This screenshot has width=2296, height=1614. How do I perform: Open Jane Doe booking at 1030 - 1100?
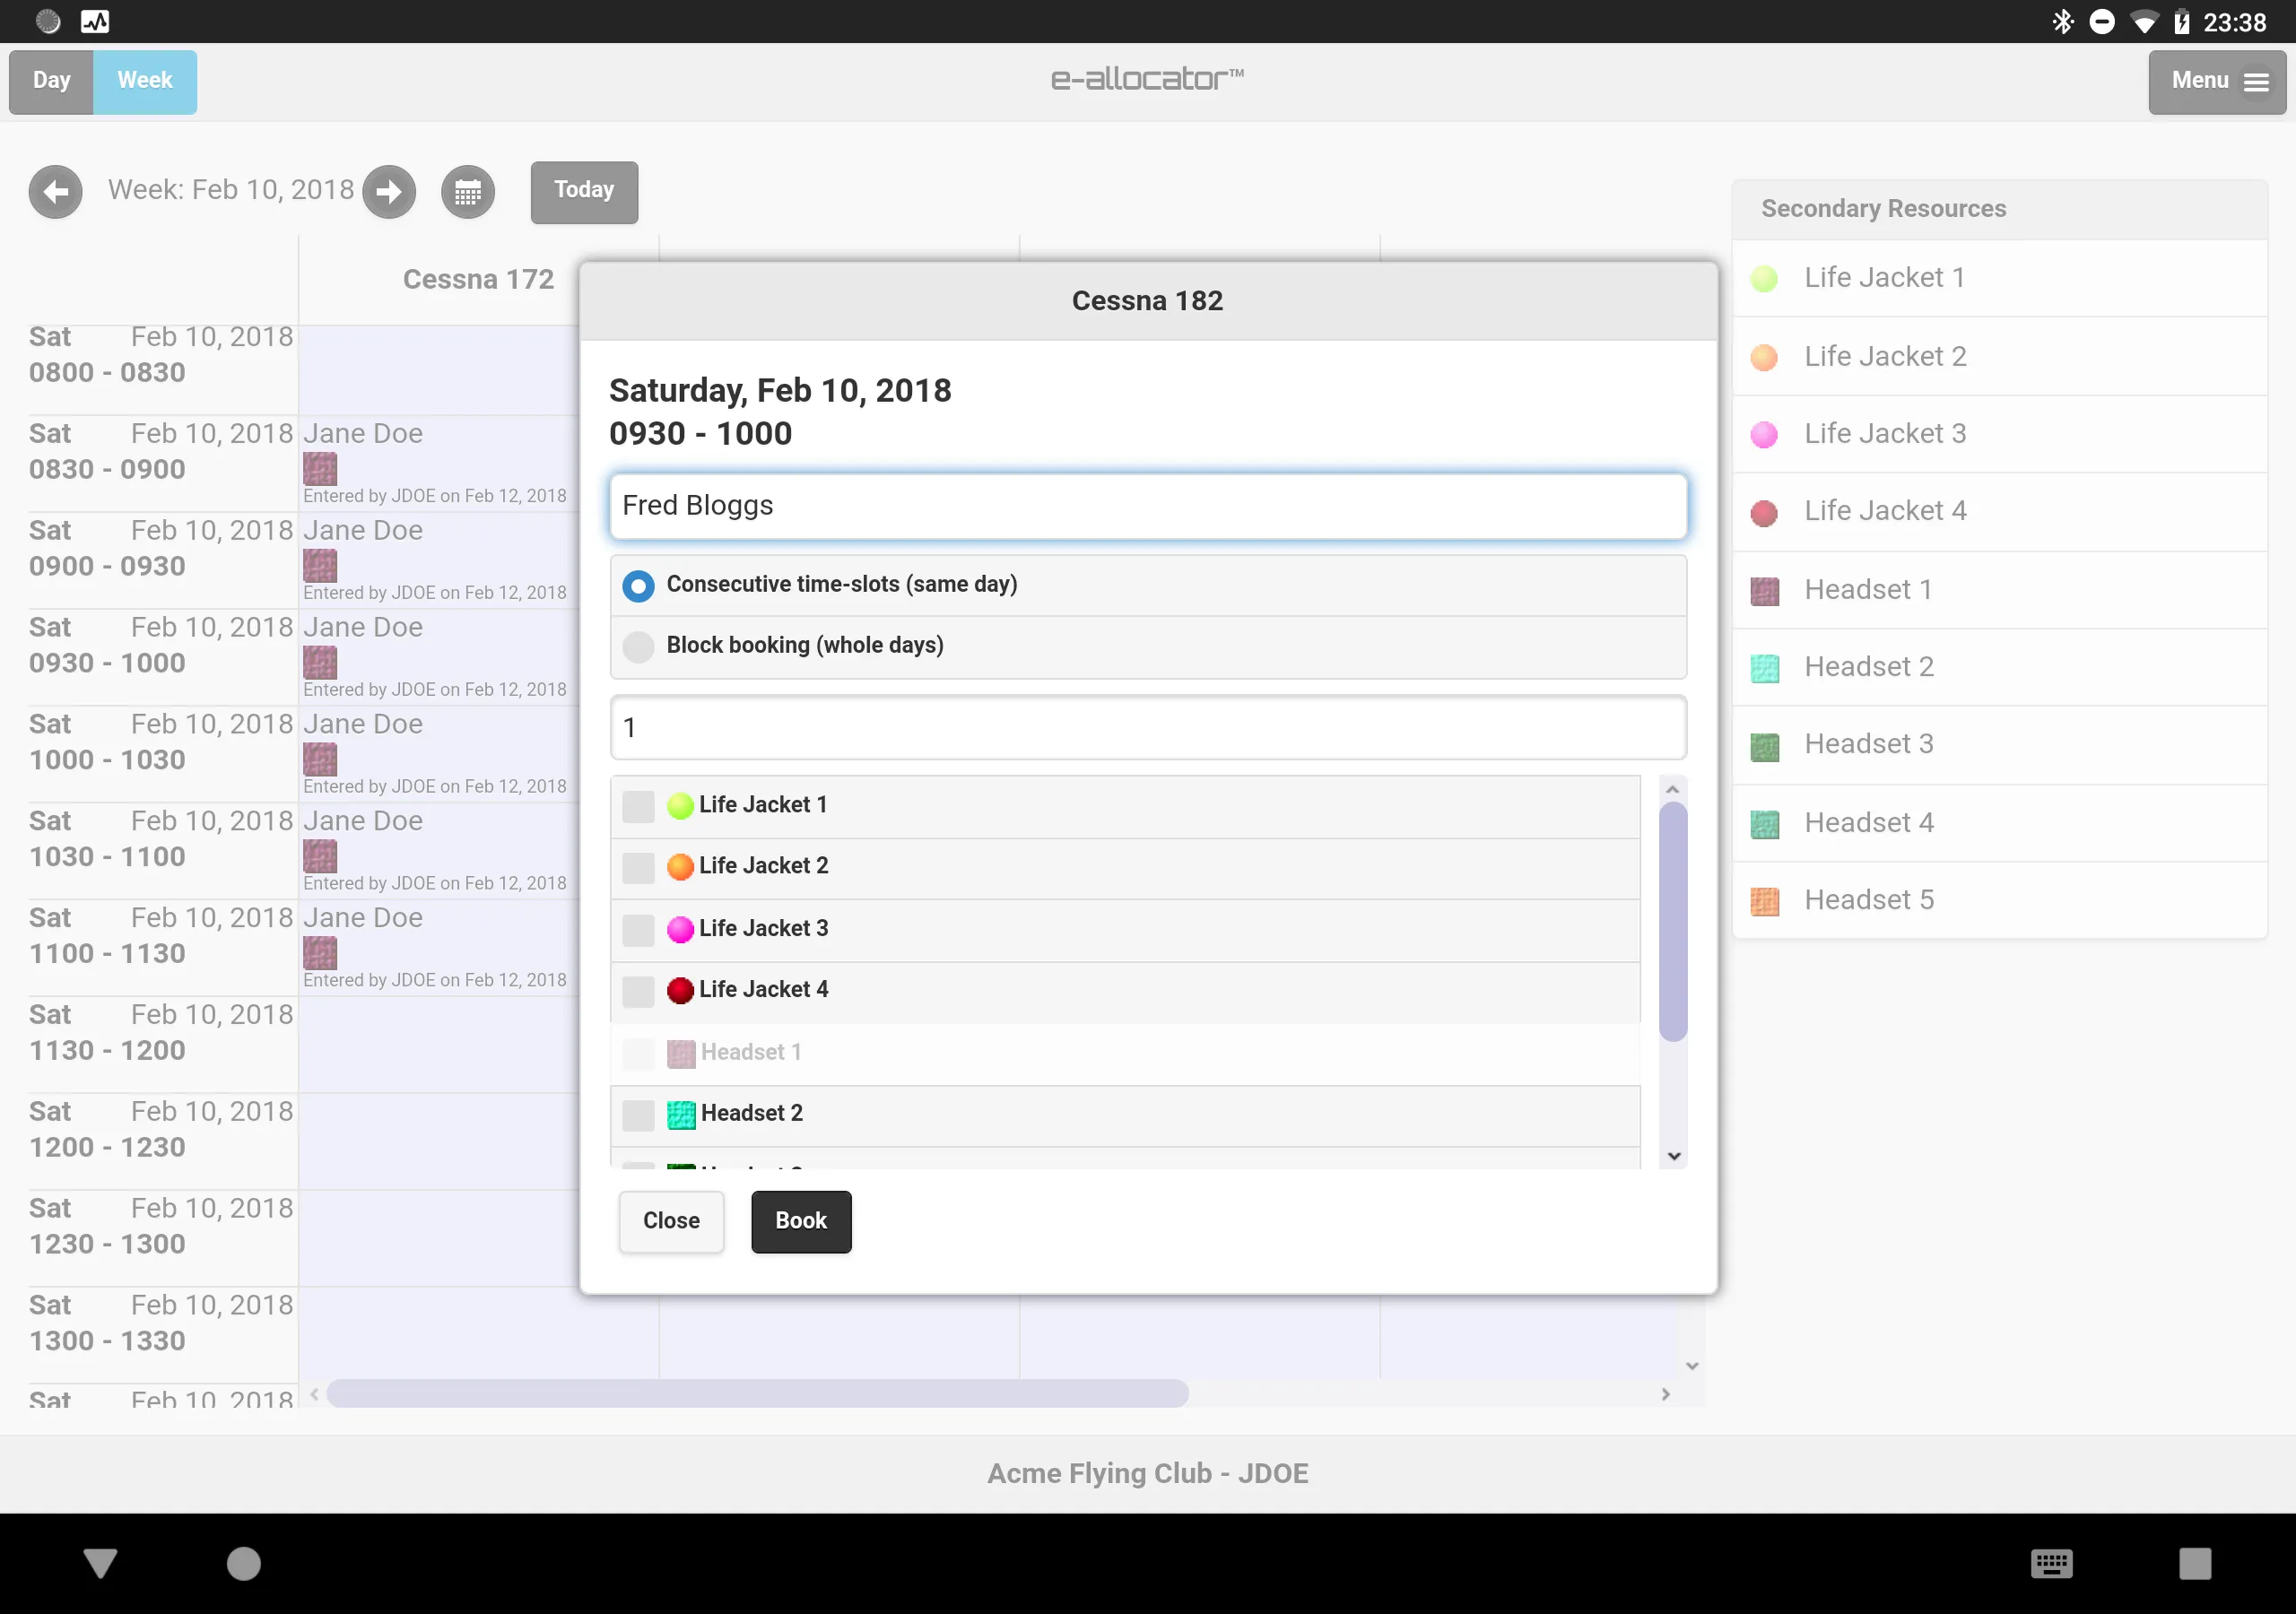point(439,851)
